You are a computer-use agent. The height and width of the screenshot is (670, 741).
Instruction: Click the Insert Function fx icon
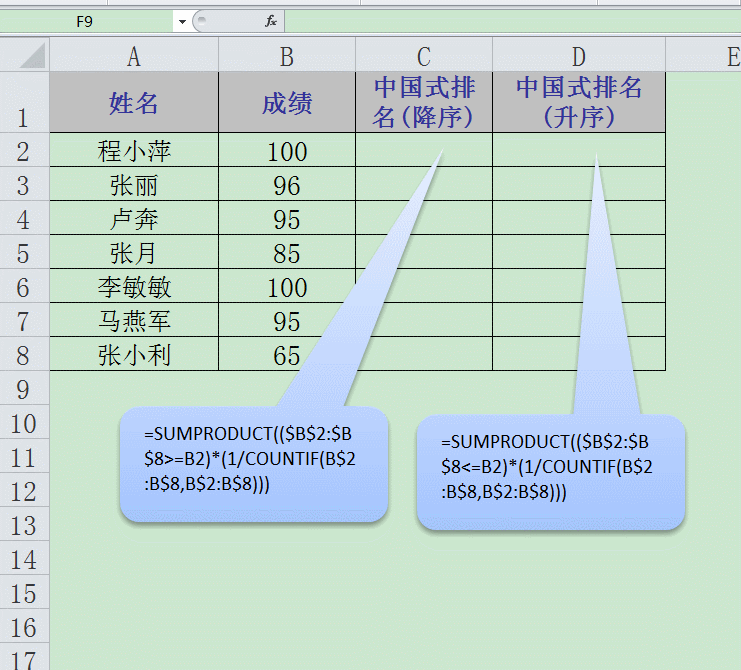[x=270, y=21]
